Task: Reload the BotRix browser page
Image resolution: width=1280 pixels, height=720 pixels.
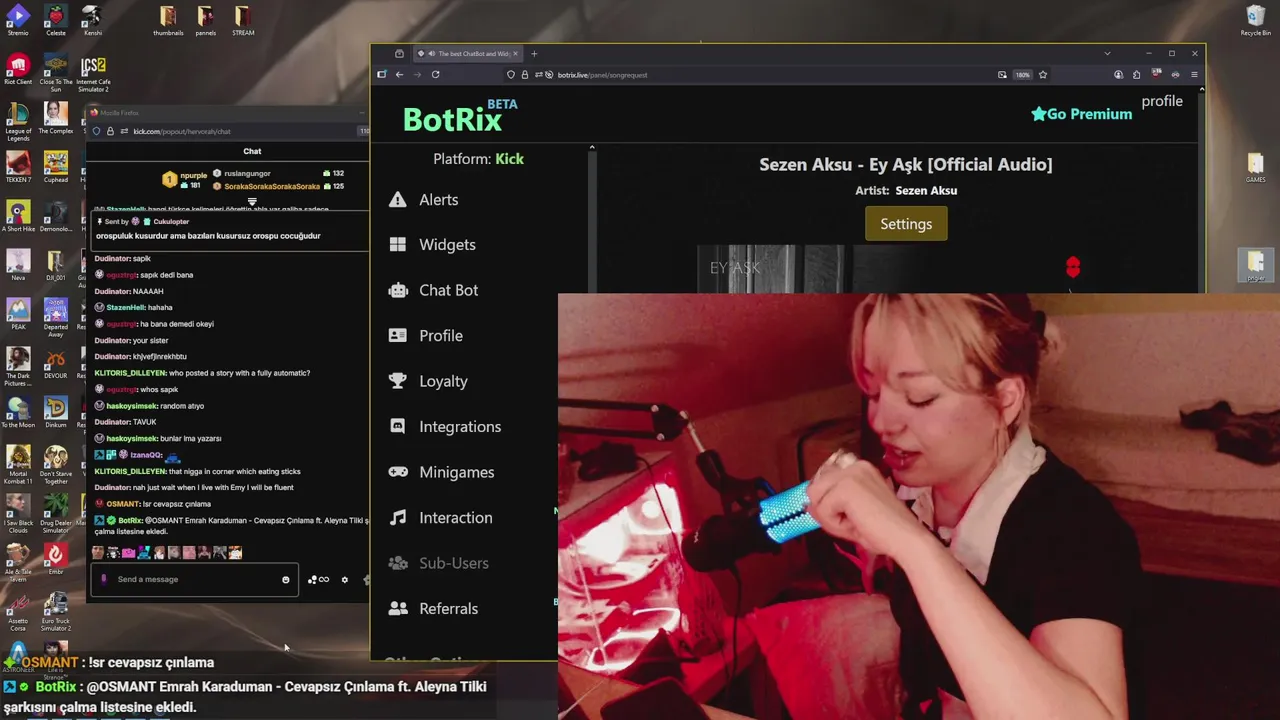Action: [435, 74]
